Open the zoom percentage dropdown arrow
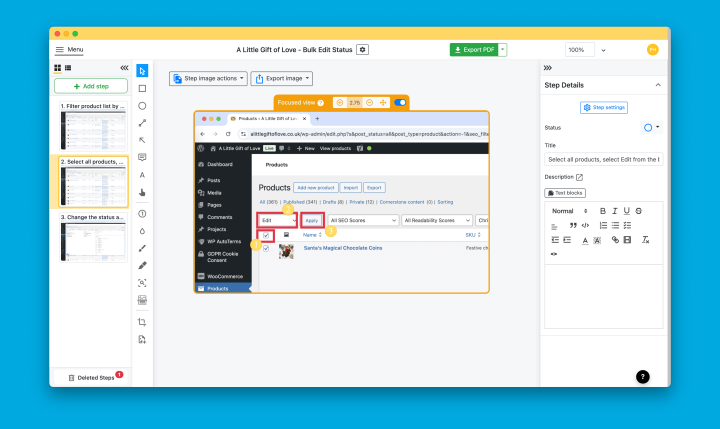The height and width of the screenshot is (429, 720). click(x=603, y=50)
